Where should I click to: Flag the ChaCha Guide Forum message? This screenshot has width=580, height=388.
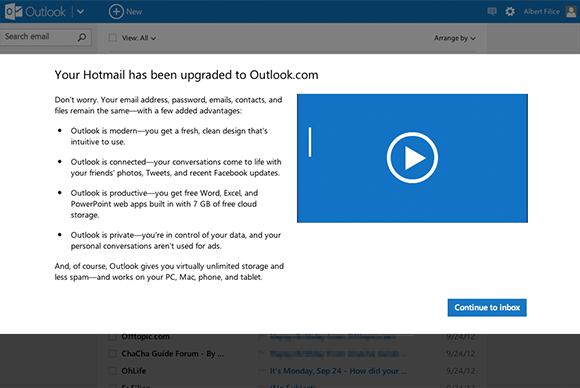(x=262, y=354)
